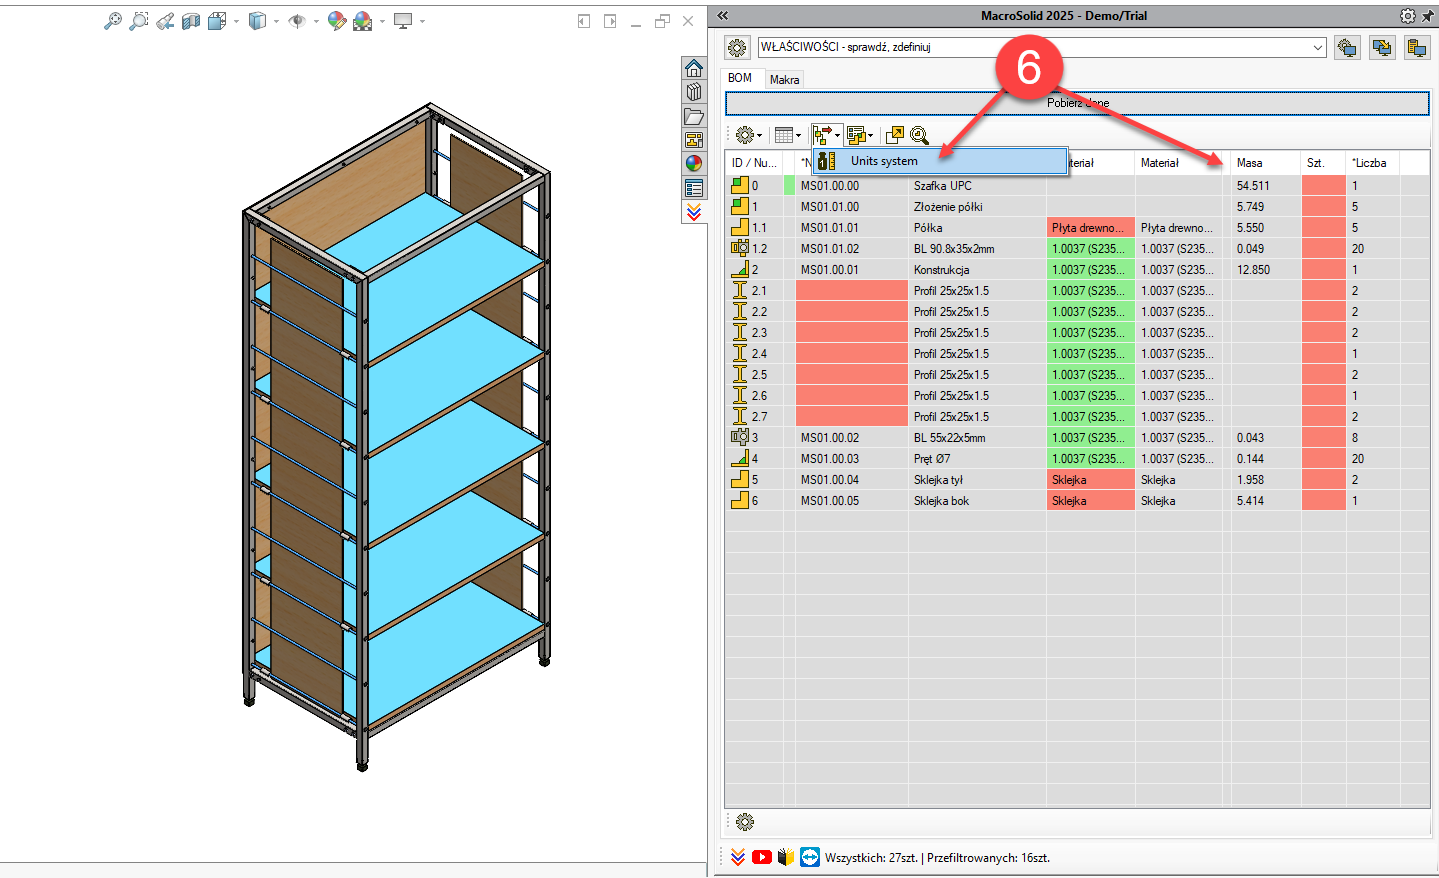Open the table columns layout dropdown
The height and width of the screenshot is (878, 1439).
787,135
